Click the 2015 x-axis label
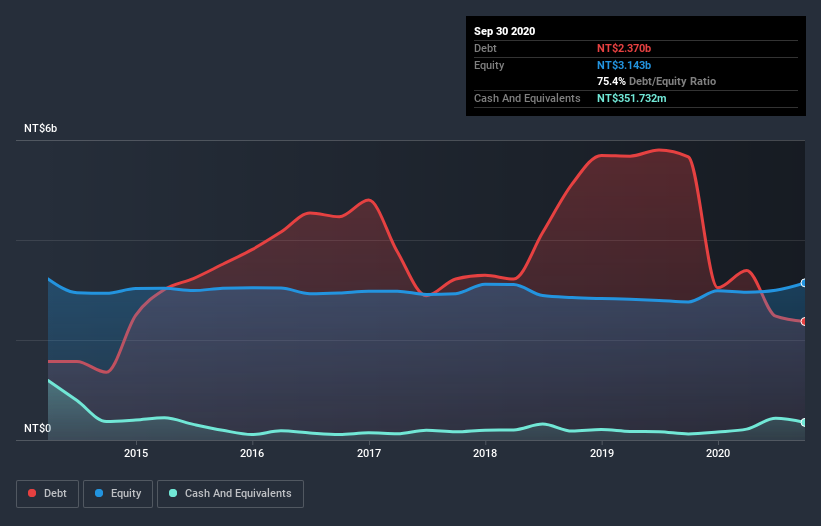This screenshot has width=821, height=526. [x=136, y=453]
